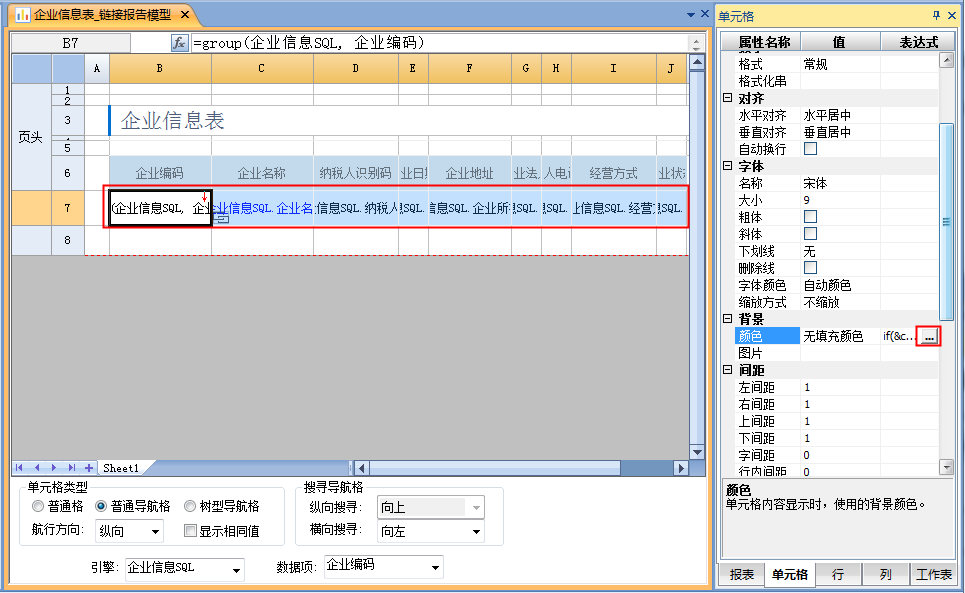Open background color expression editor (... button)
This screenshot has width=965, height=593.
929,337
